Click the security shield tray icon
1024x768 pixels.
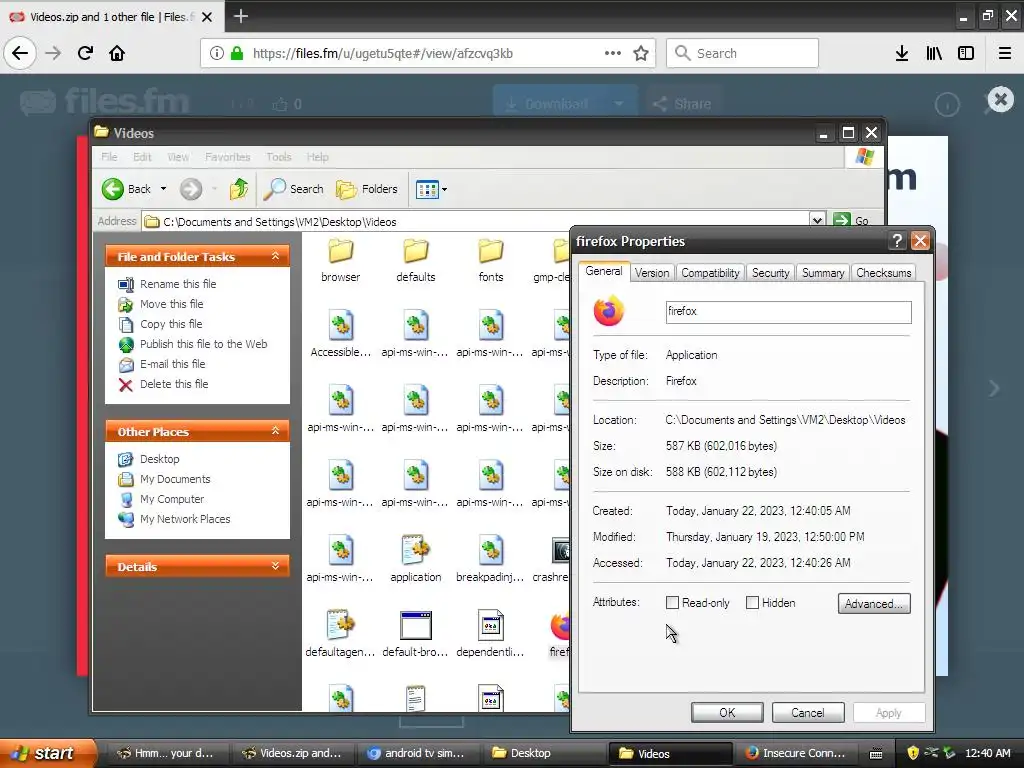(x=912, y=753)
